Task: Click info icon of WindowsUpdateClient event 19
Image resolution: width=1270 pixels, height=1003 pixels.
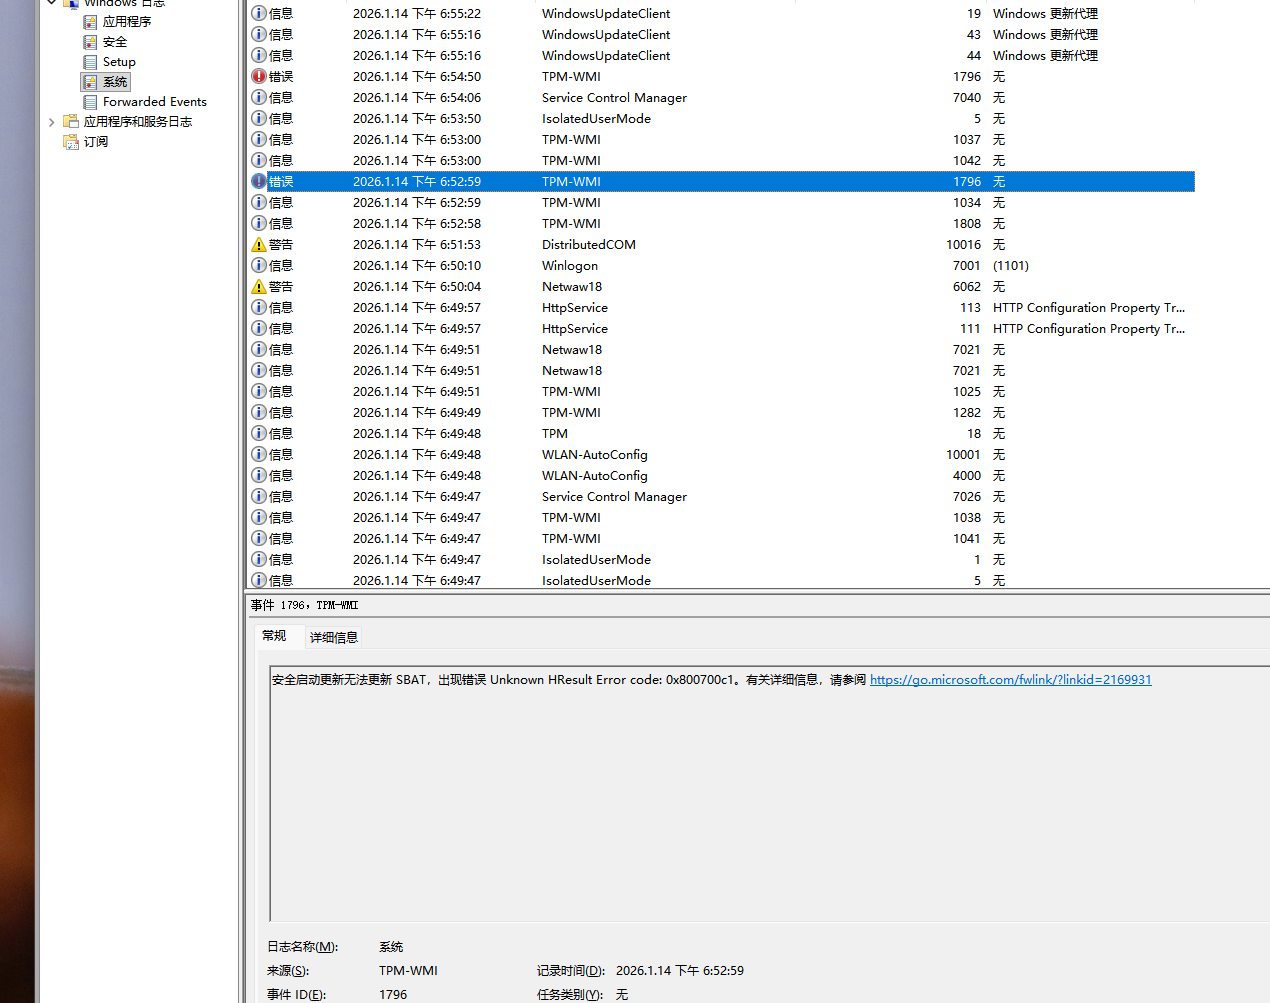Action: pyautogui.click(x=259, y=13)
